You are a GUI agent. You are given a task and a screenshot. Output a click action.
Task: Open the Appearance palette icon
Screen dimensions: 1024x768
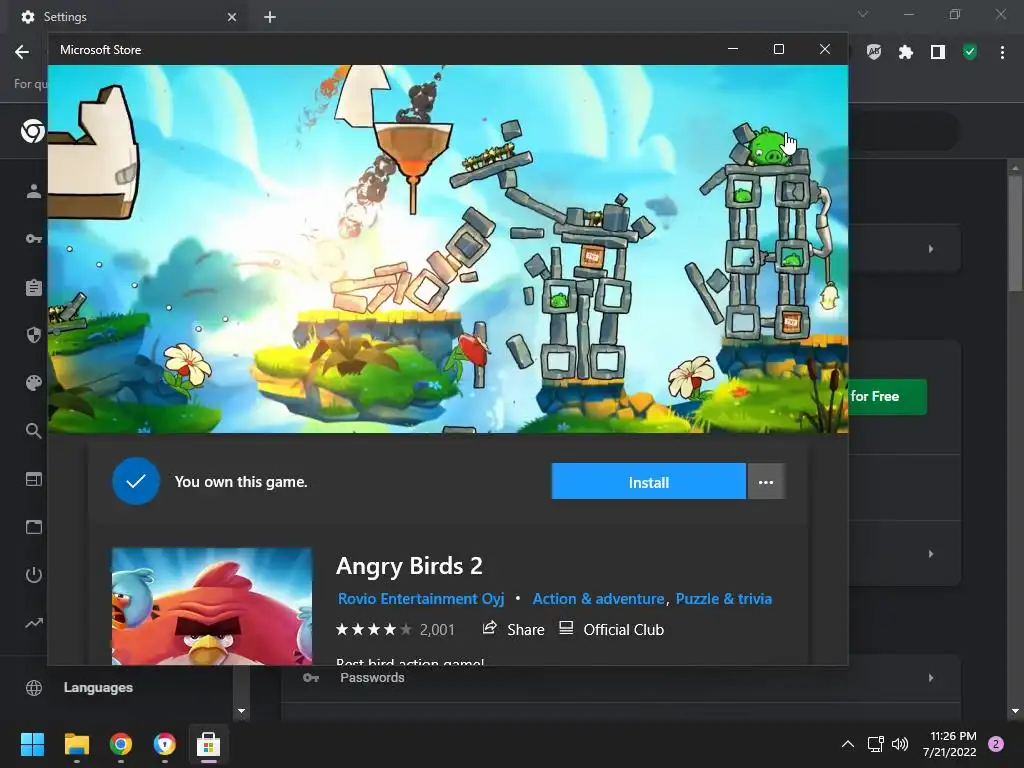(x=34, y=383)
